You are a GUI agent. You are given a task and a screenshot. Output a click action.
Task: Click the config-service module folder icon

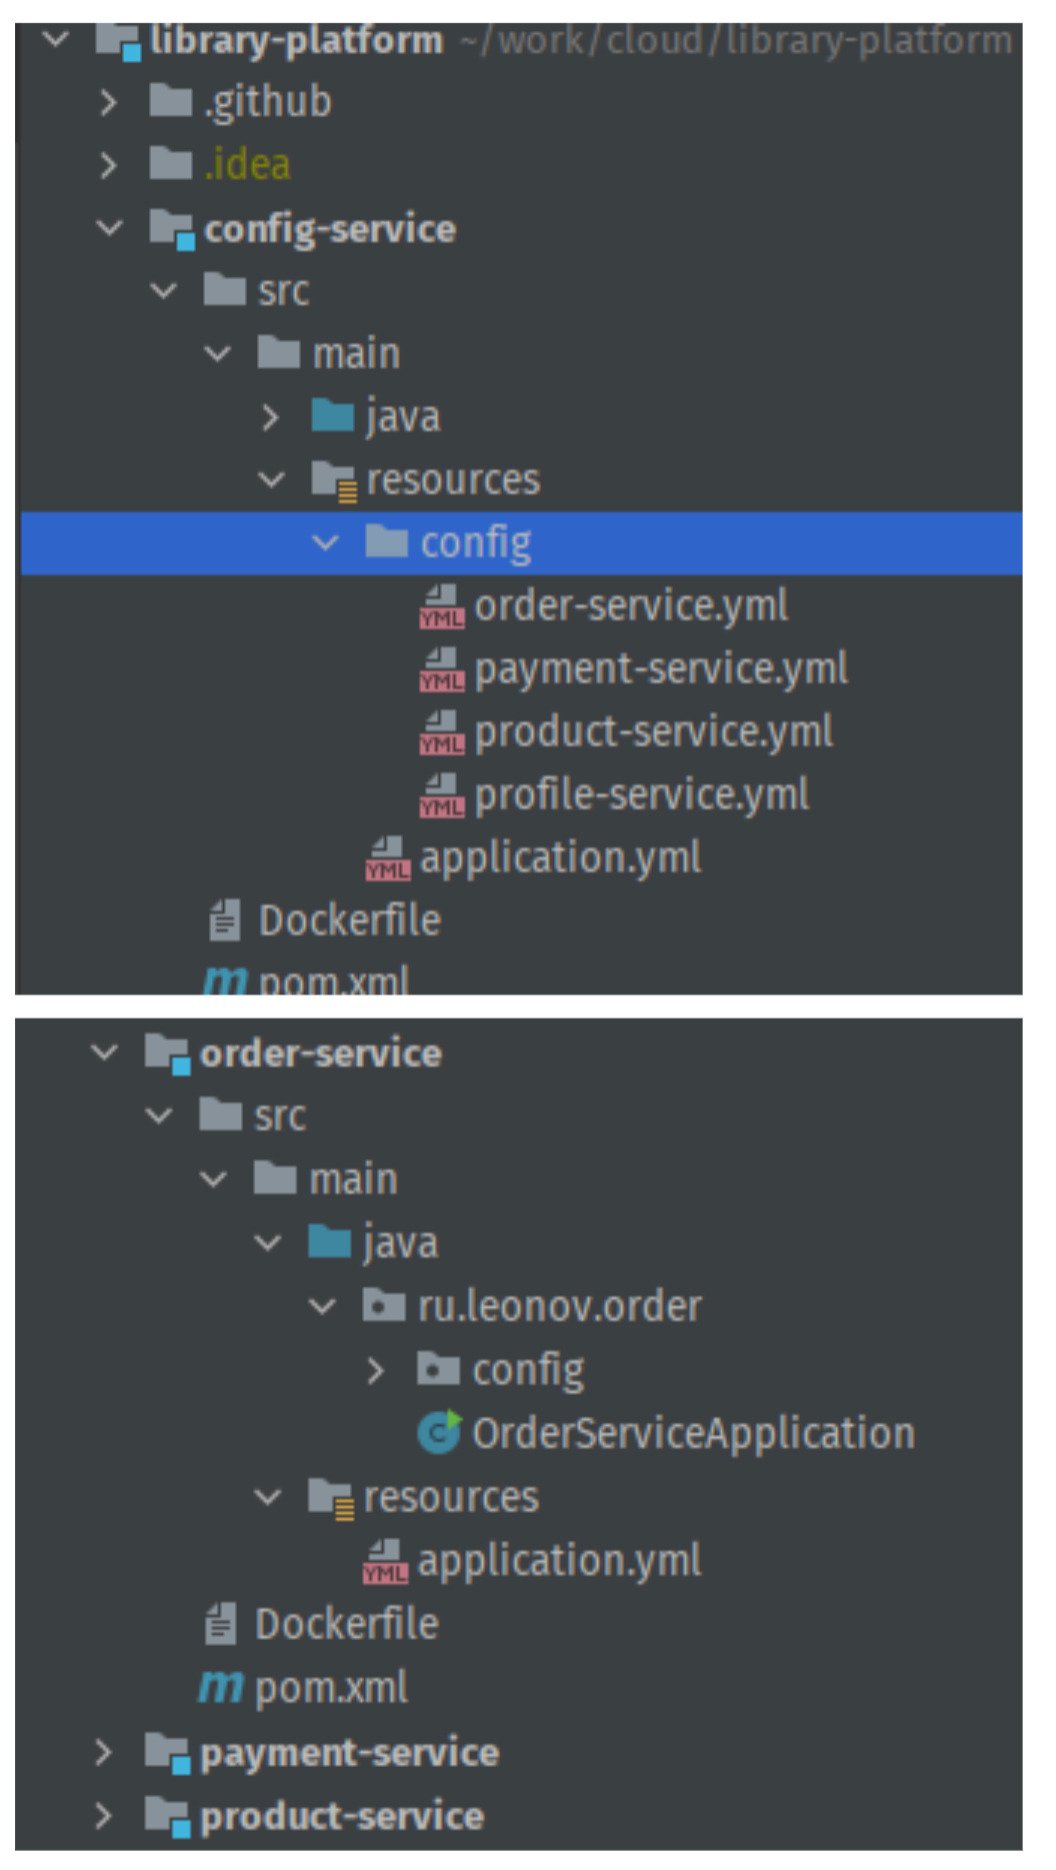172,230
